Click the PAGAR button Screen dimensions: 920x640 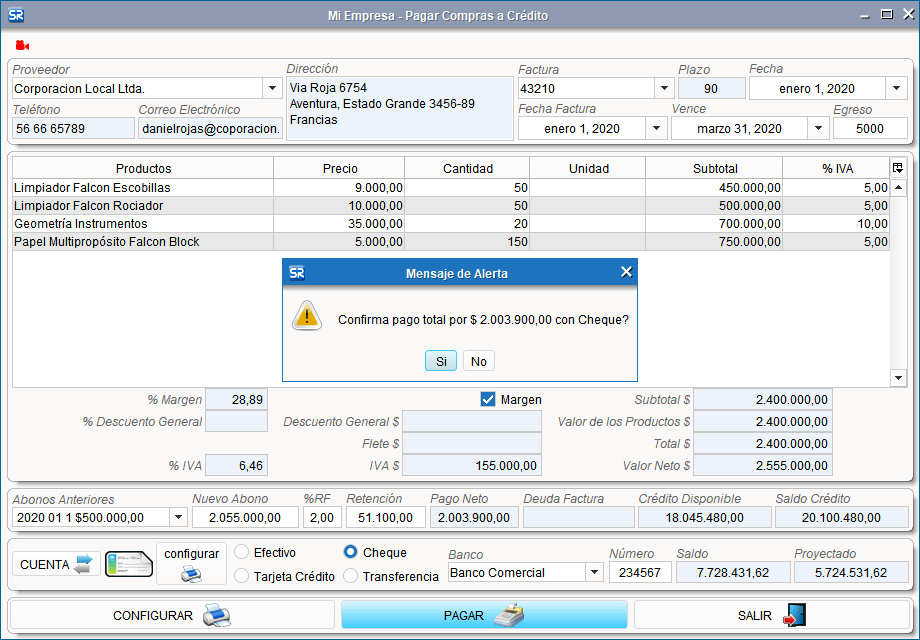tap(484, 615)
